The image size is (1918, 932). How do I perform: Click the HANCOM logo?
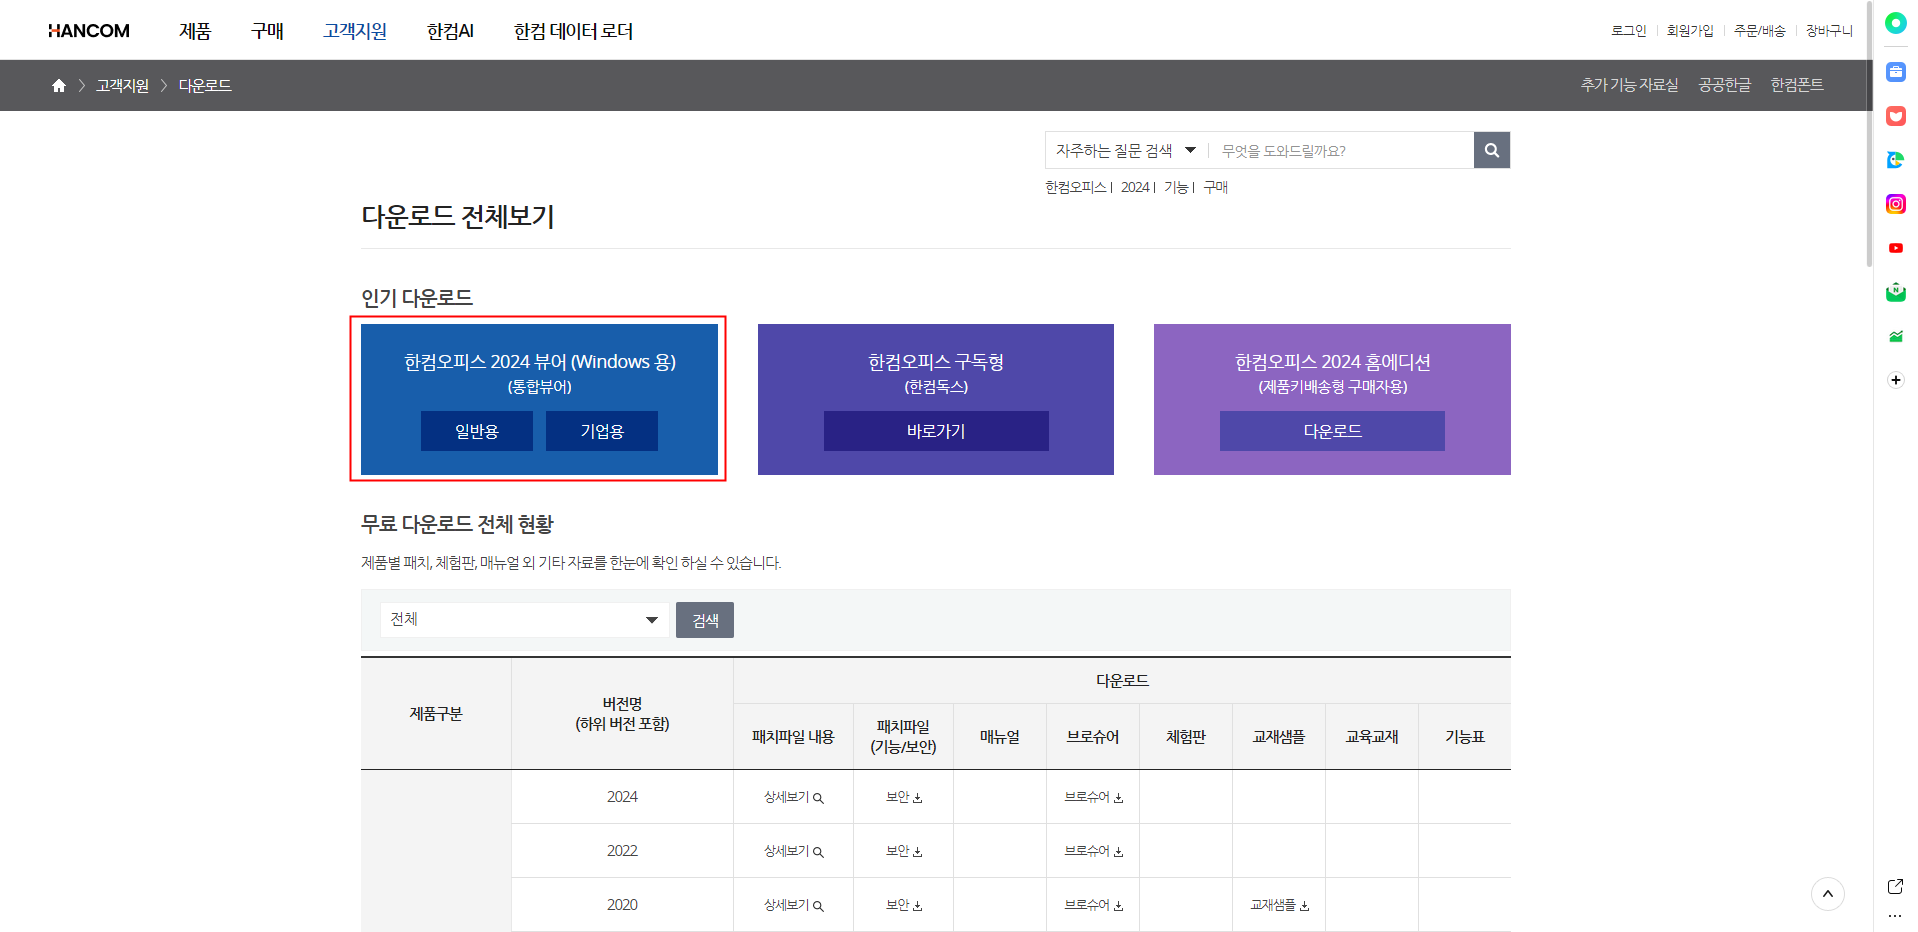click(89, 31)
